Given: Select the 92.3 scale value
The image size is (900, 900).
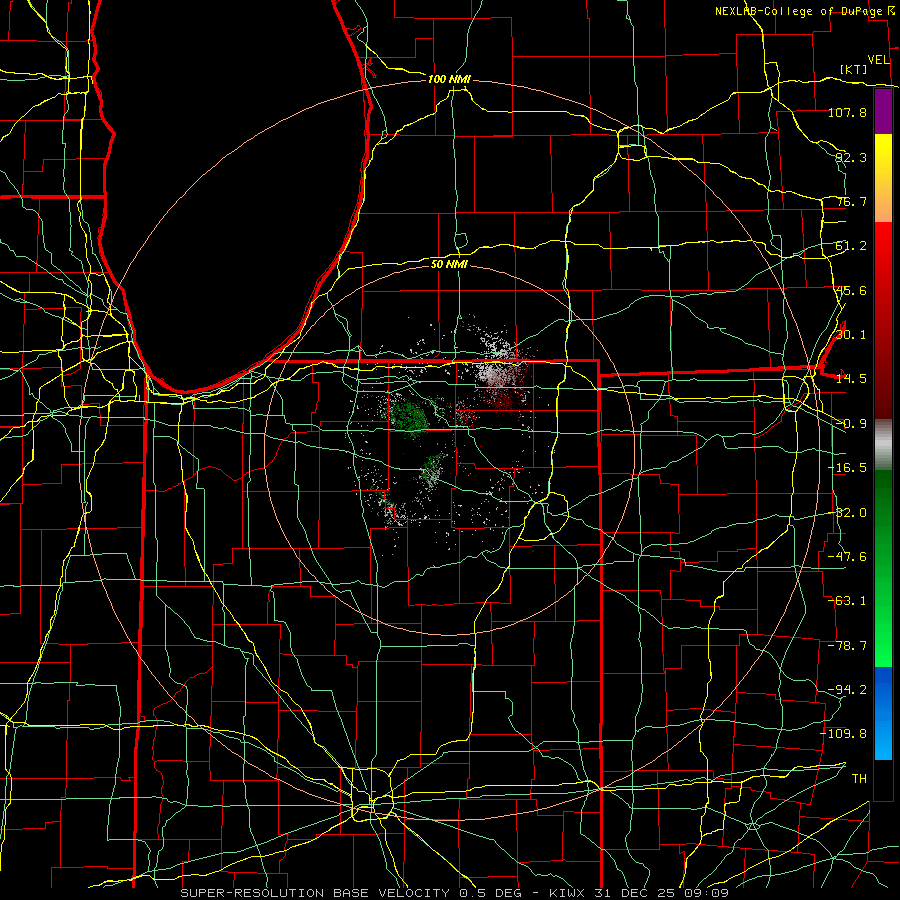Looking at the screenshot, I should (x=851, y=157).
